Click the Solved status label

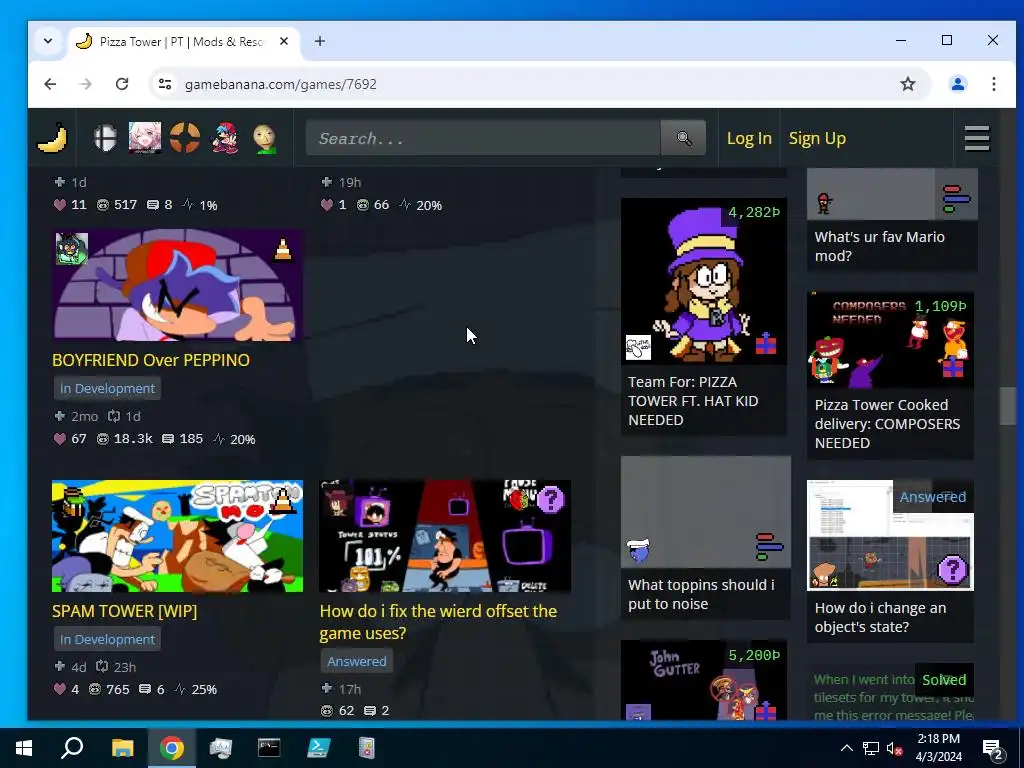[944, 680]
